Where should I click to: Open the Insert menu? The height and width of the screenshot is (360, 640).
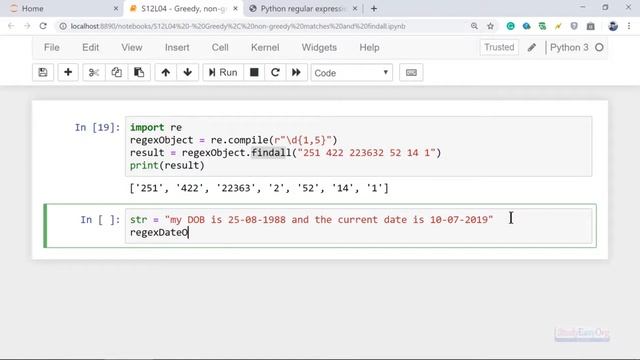pyautogui.click(x=177, y=47)
